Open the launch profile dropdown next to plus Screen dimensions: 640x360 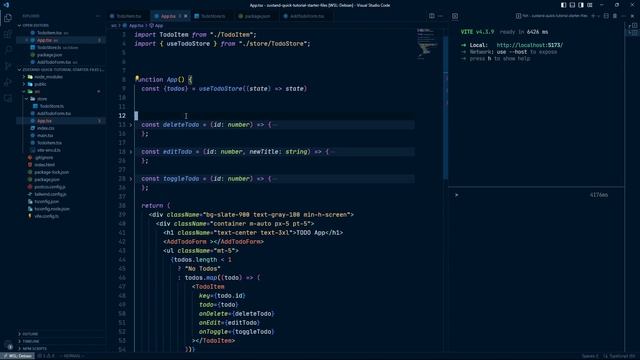[598, 16]
